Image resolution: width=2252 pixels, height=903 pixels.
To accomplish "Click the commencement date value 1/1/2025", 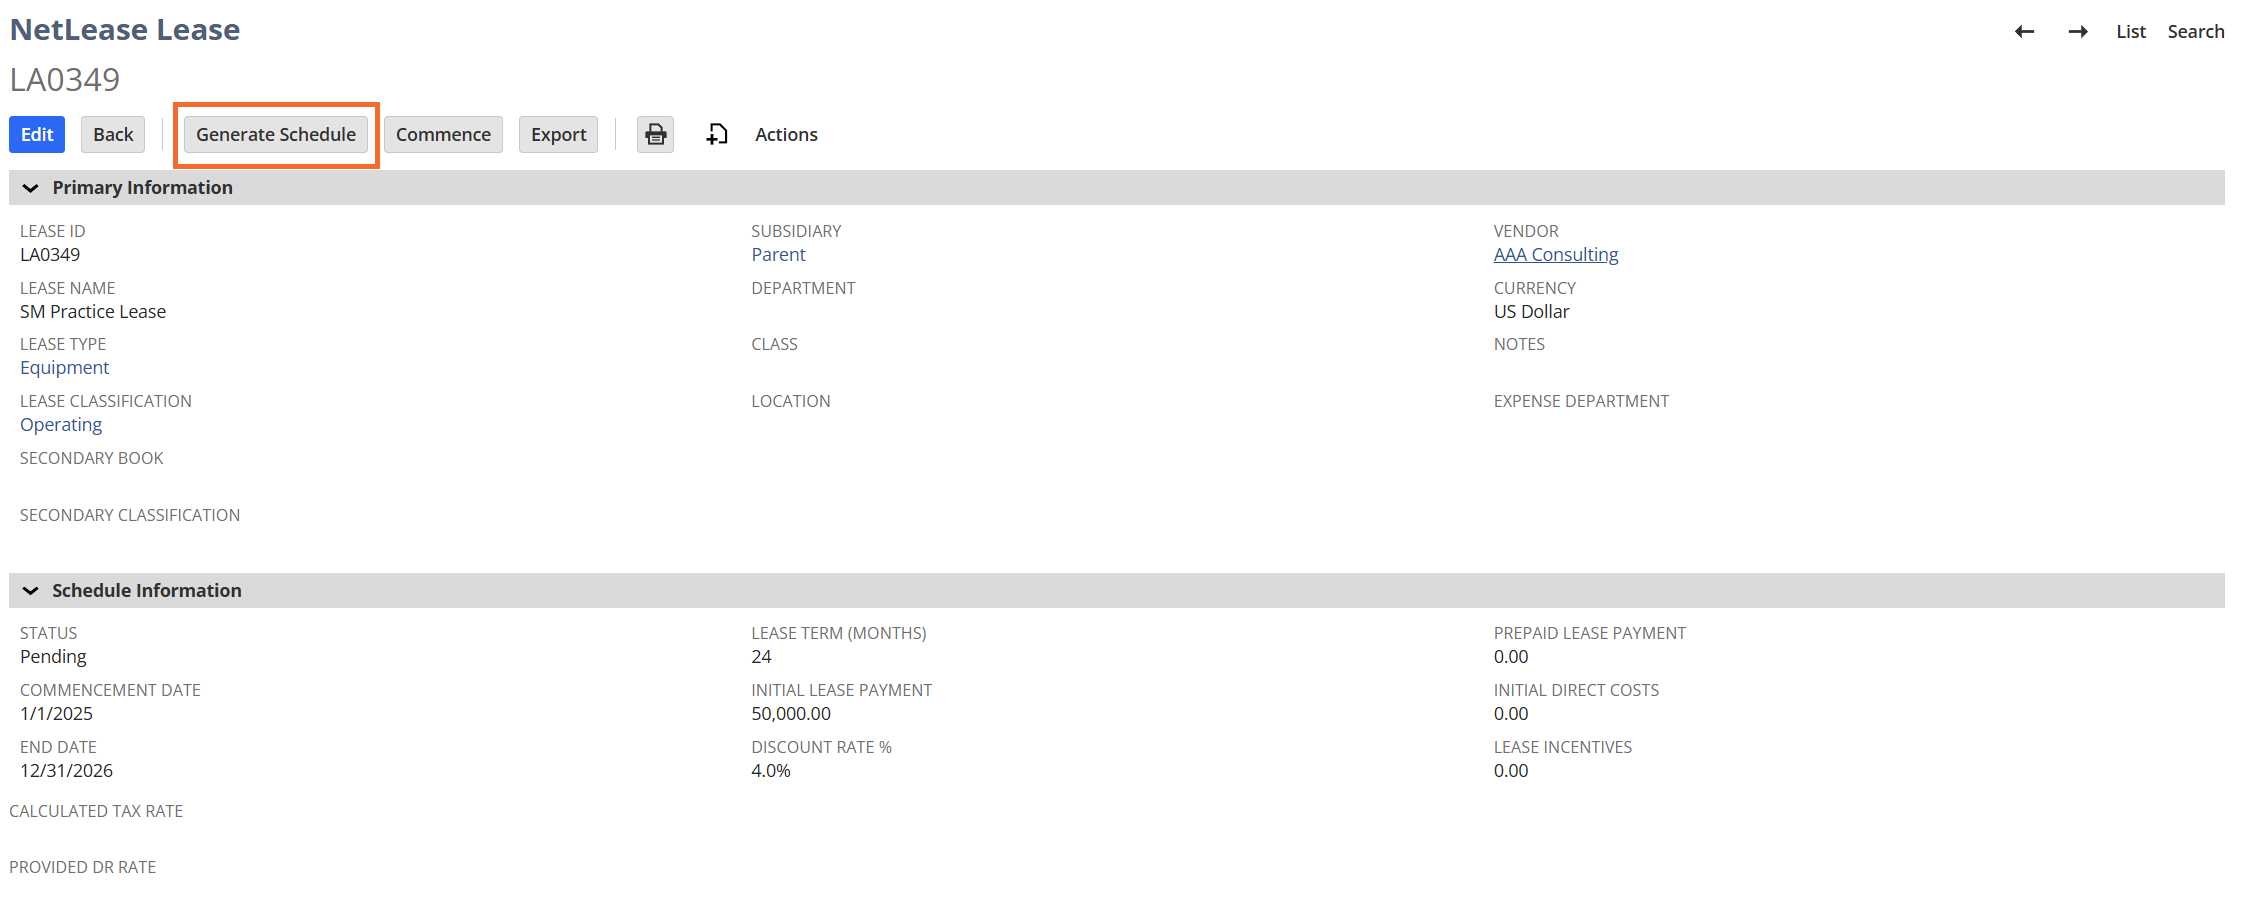I will [x=57, y=714].
